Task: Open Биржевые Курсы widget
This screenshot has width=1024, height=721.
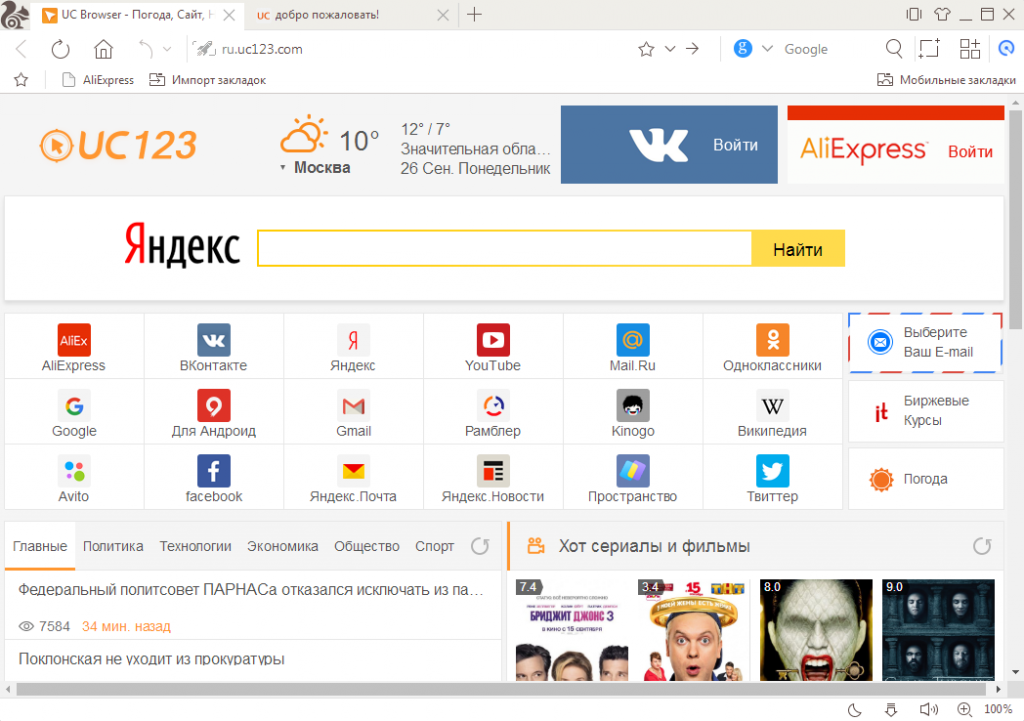Action: coord(925,411)
